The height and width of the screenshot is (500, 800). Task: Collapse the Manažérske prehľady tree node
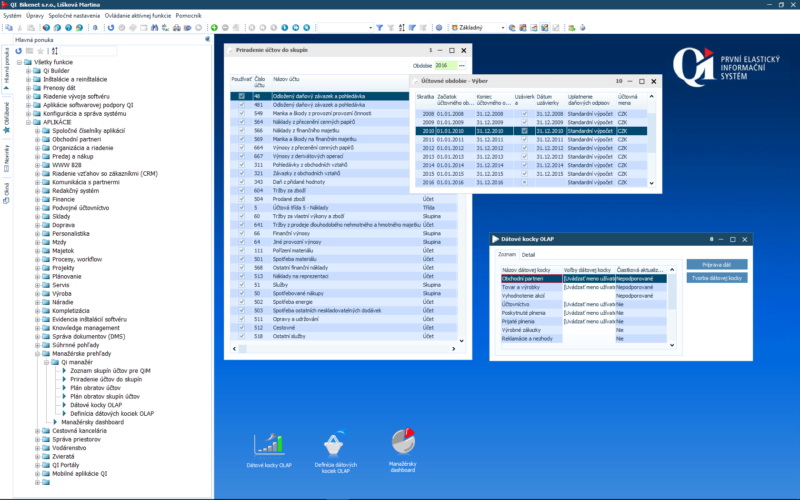coord(37,354)
